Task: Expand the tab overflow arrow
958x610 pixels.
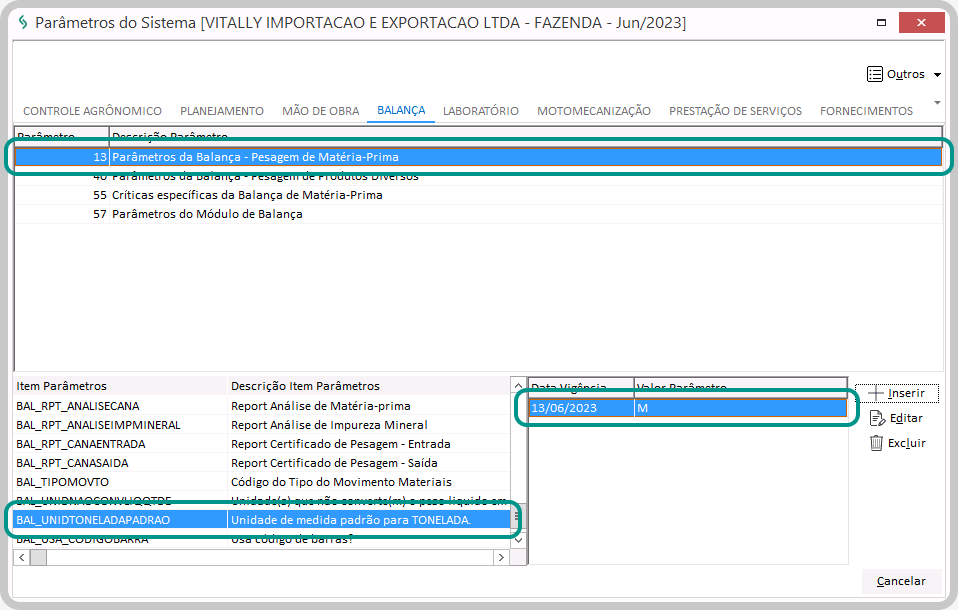Action: click(x=937, y=103)
